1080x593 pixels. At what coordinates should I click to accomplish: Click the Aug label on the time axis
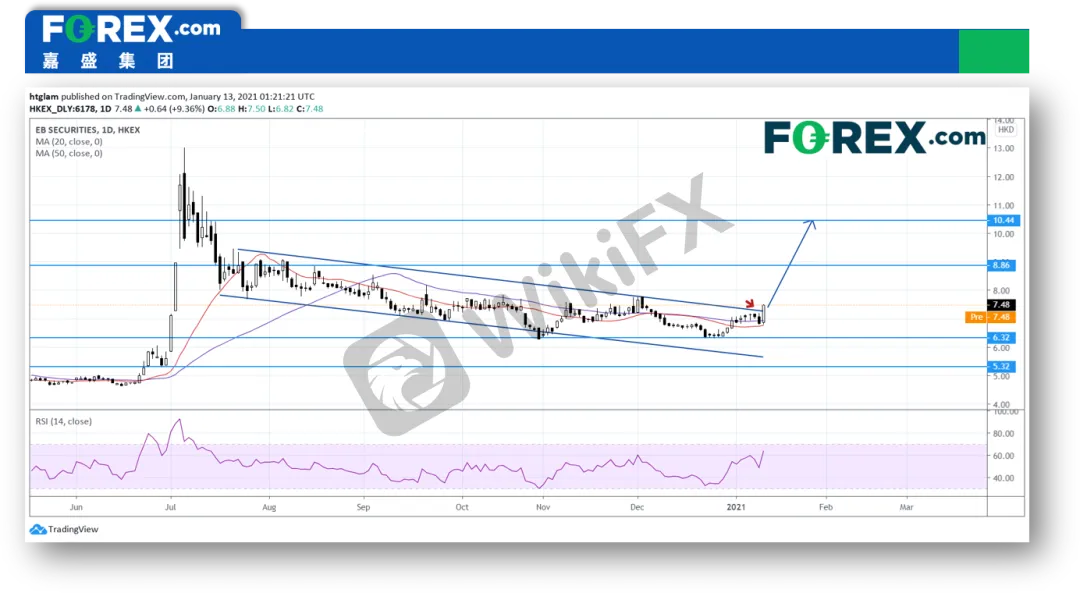coord(269,507)
